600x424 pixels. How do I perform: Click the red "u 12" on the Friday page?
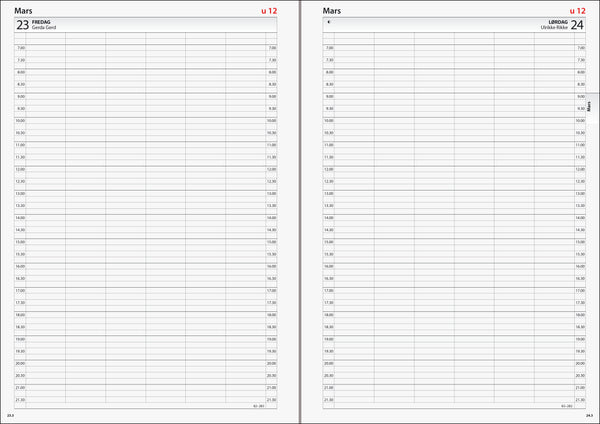pos(269,11)
